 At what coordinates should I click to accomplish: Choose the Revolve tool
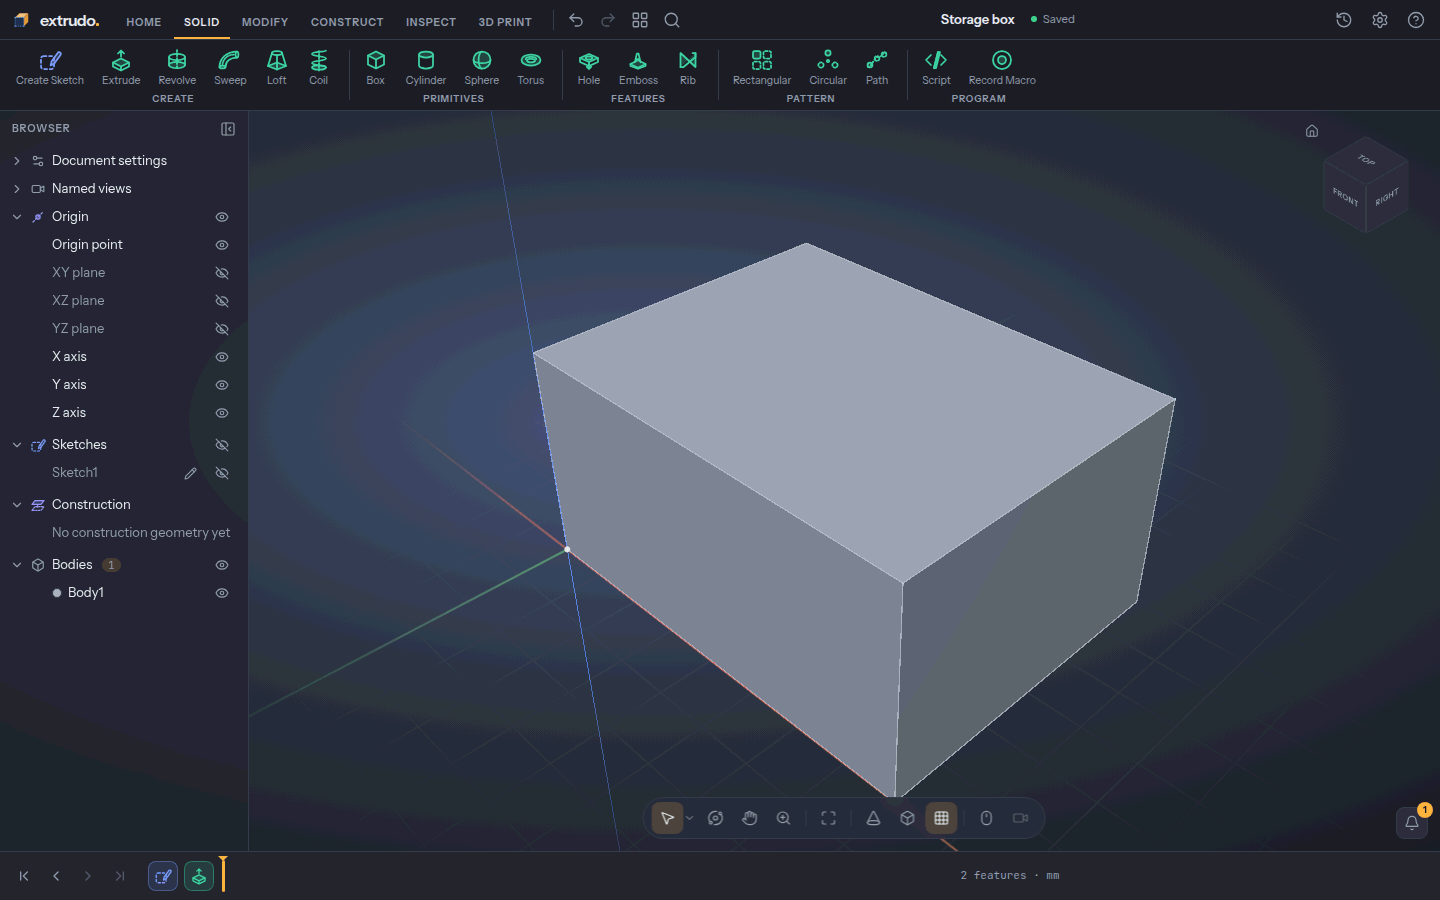click(x=177, y=68)
